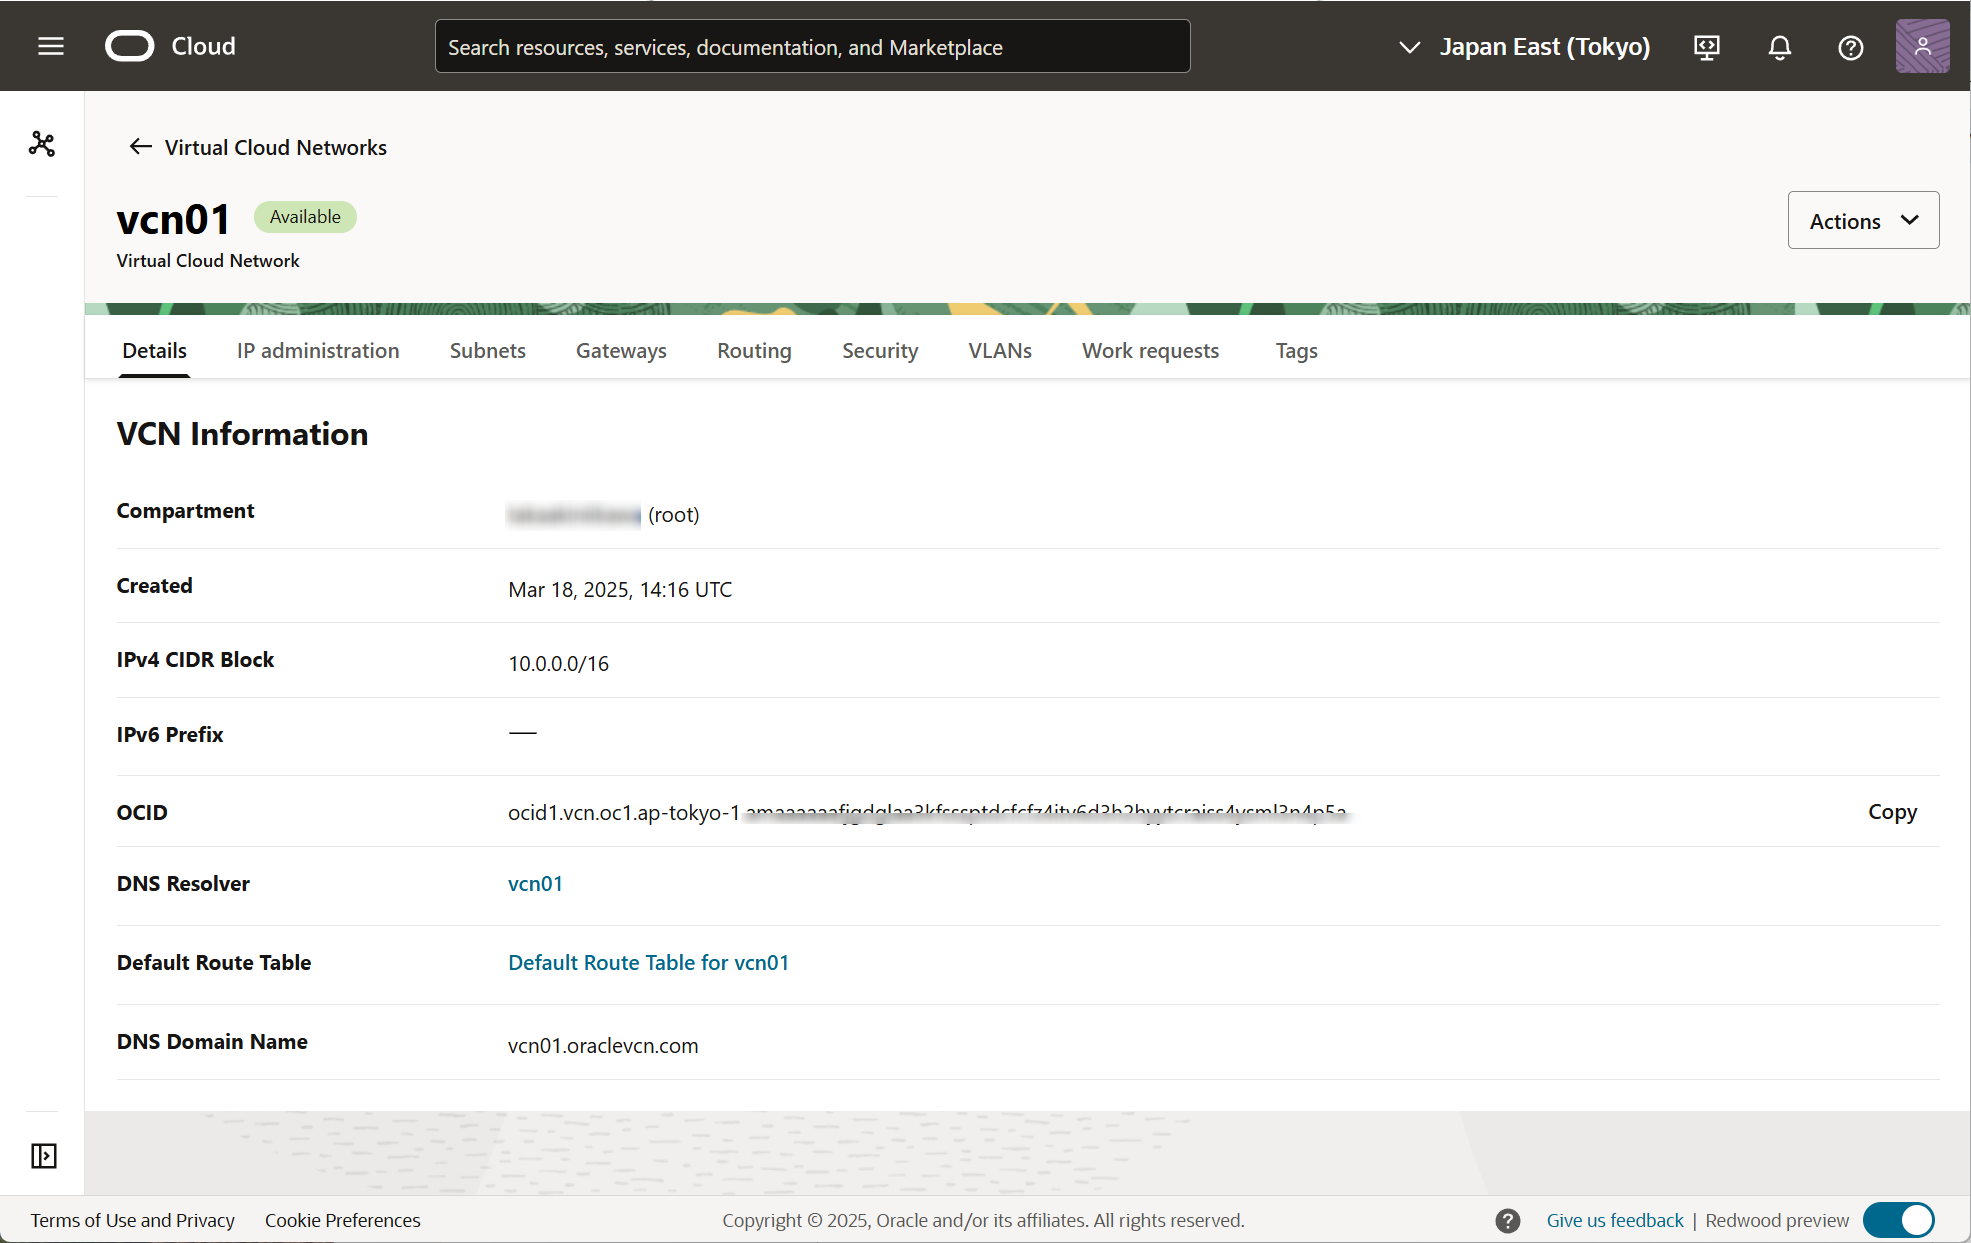The height and width of the screenshot is (1243, 1971).
Task: Open the Actions dropdown
Action: pos(1863,220)
